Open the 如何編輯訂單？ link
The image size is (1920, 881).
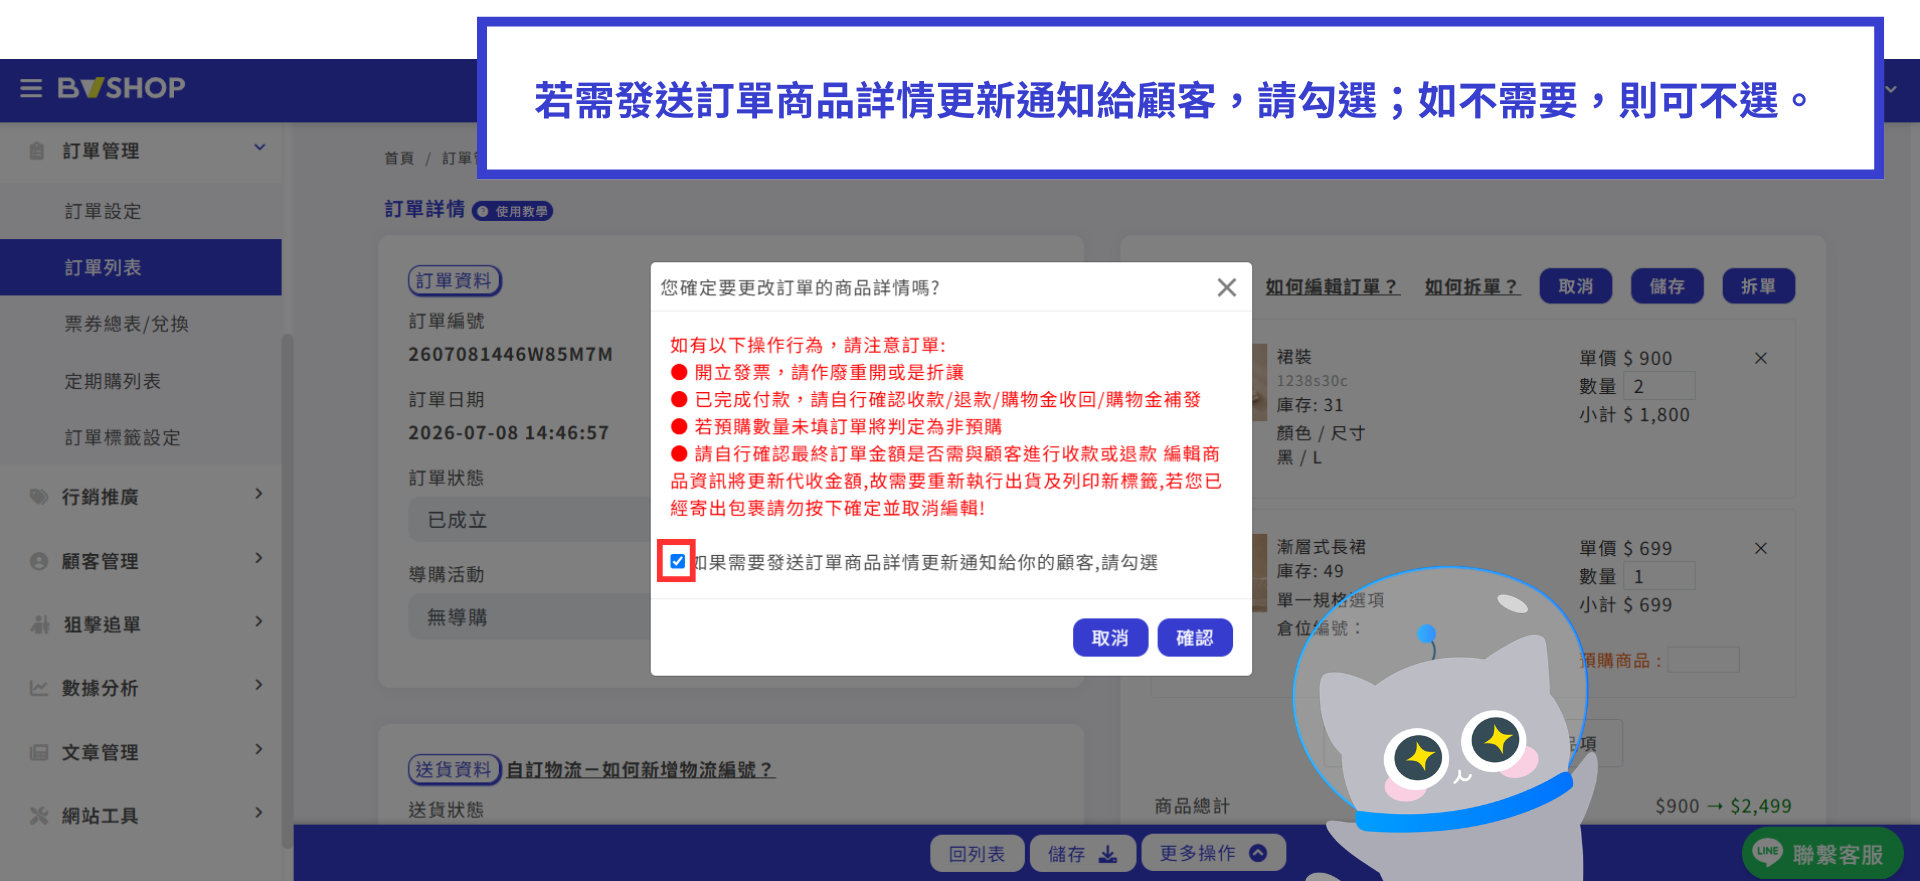1333,287
